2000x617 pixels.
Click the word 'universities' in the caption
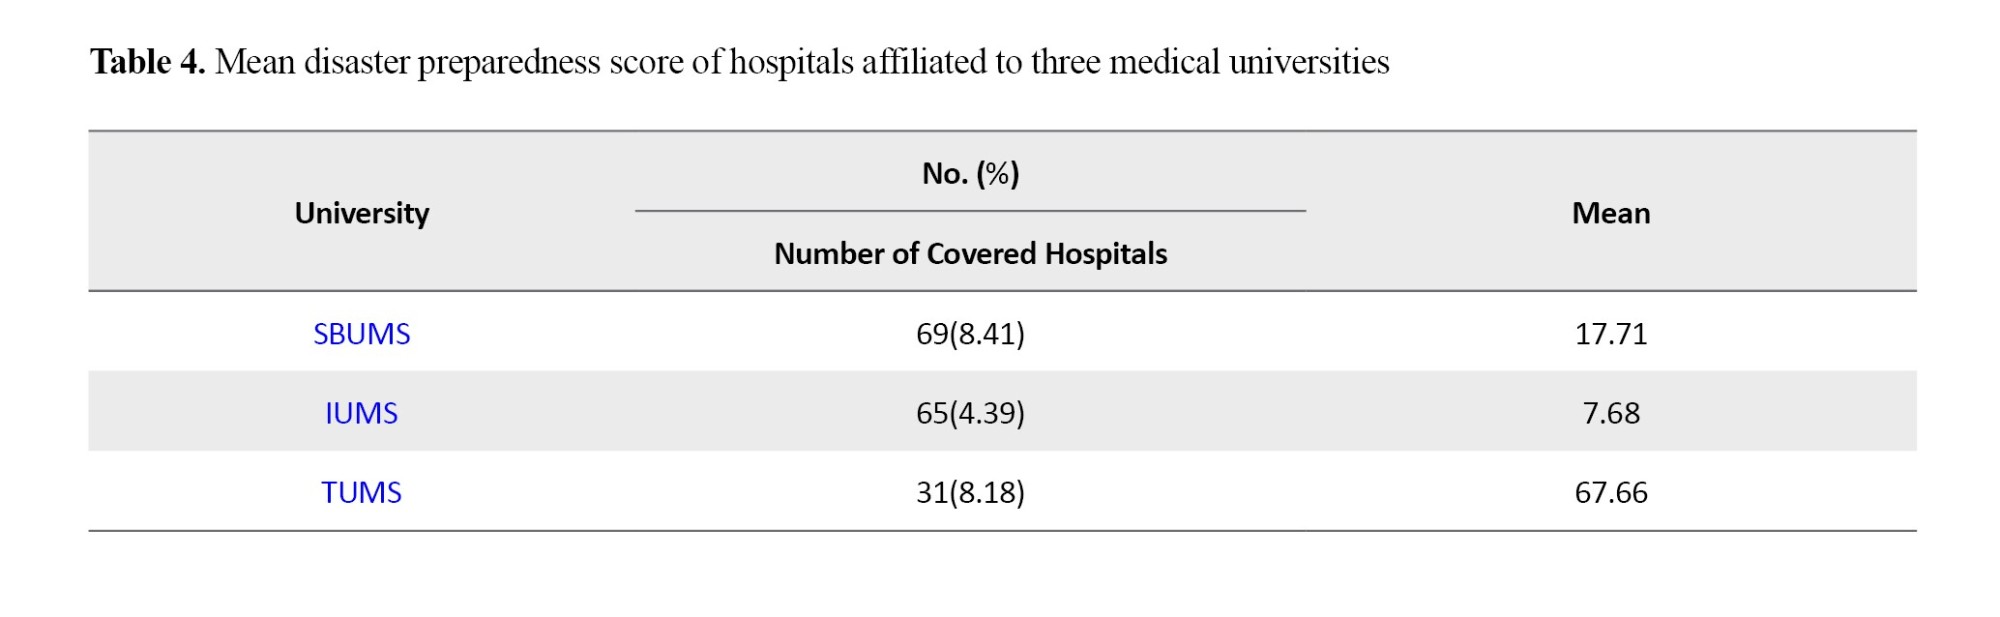pos(1309,62)
